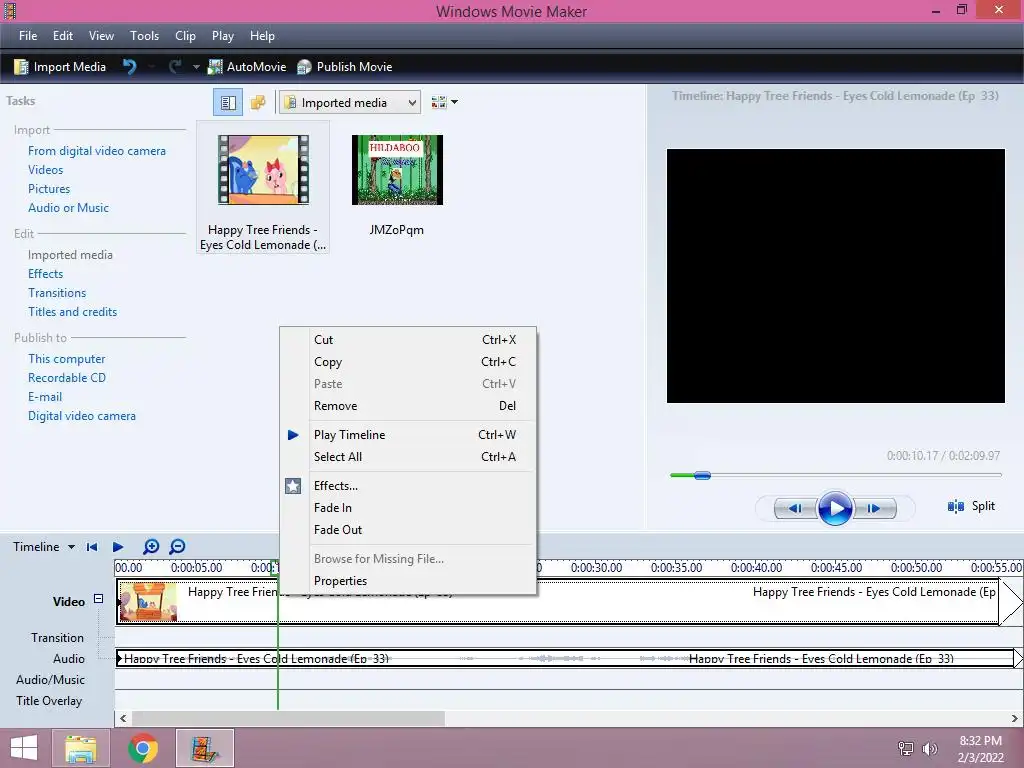Publish to Recordable CD
This screenshot has width=1024, height=768.
point(67,377)
